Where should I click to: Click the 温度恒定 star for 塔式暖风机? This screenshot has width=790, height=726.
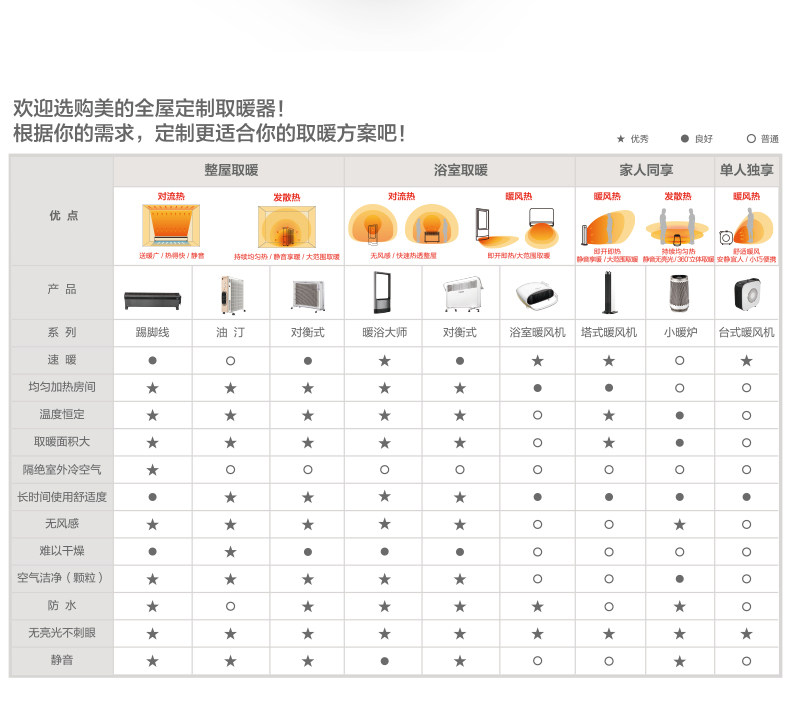pyautogui.click(x=609, y=415)
